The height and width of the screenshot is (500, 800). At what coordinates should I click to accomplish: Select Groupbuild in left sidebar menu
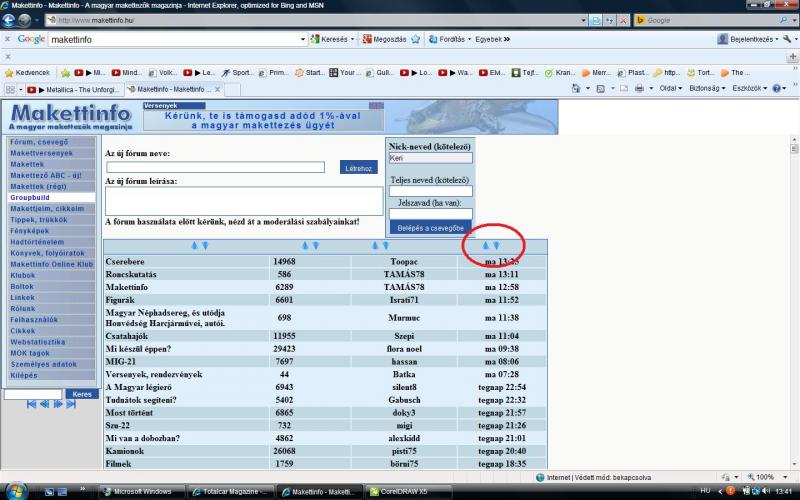pos(30,198)
